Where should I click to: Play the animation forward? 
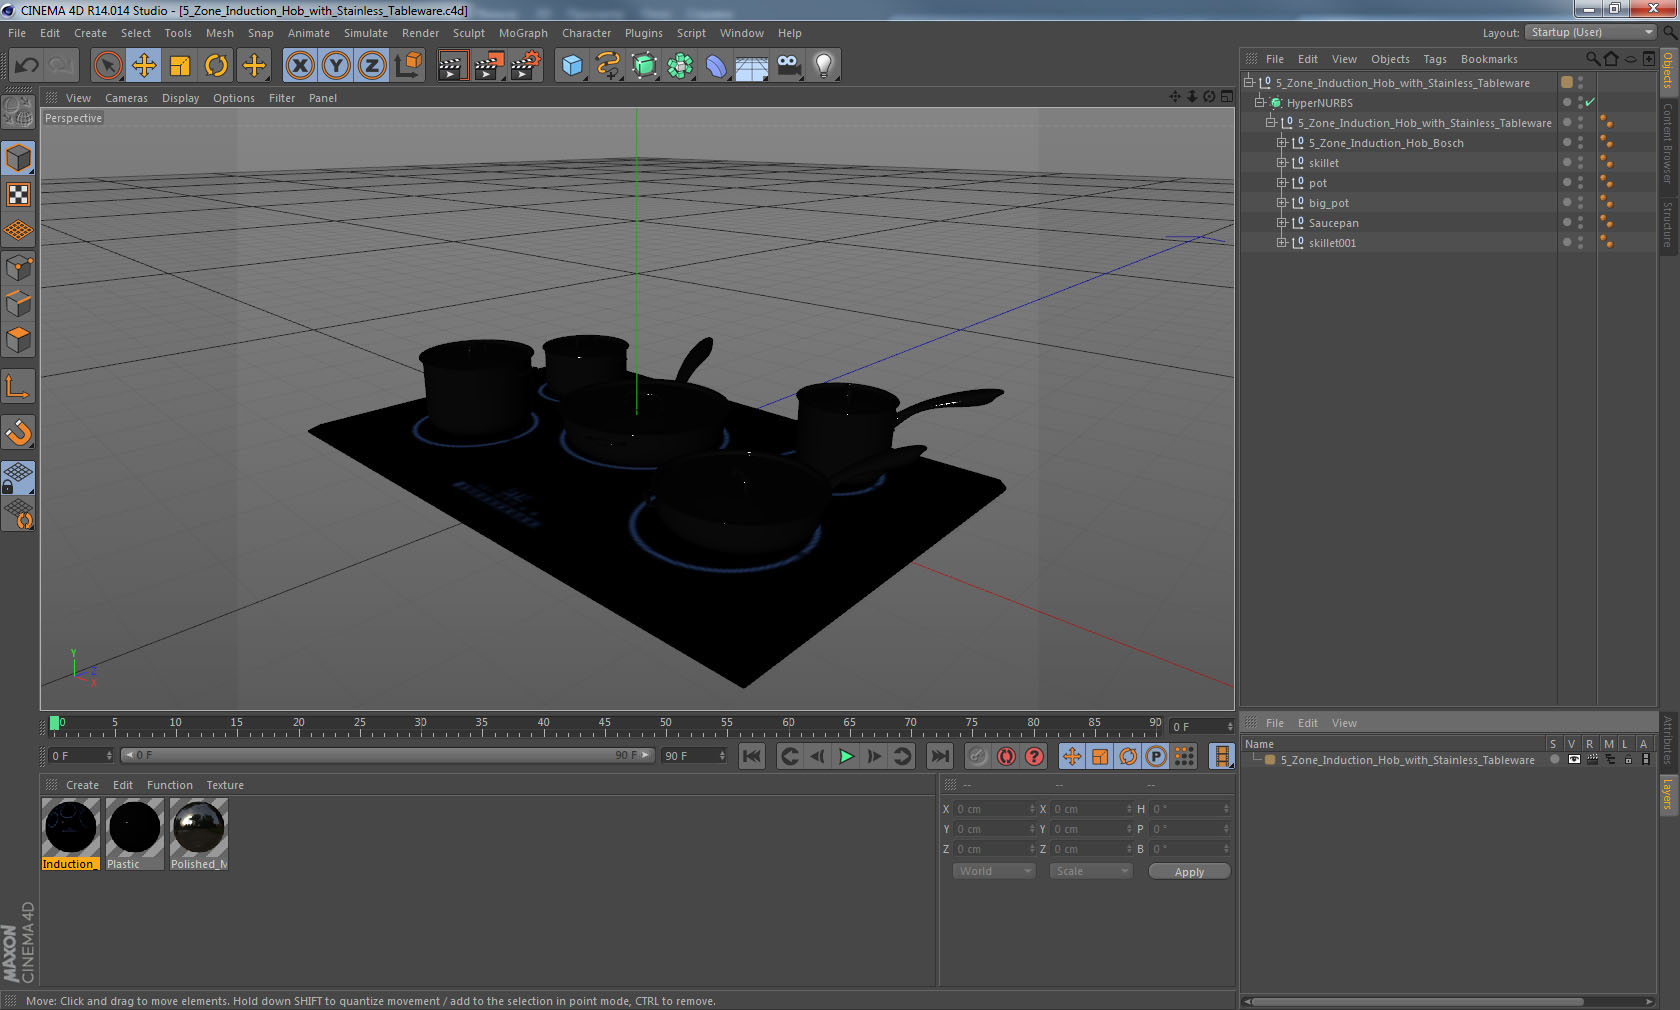[846, 756]
